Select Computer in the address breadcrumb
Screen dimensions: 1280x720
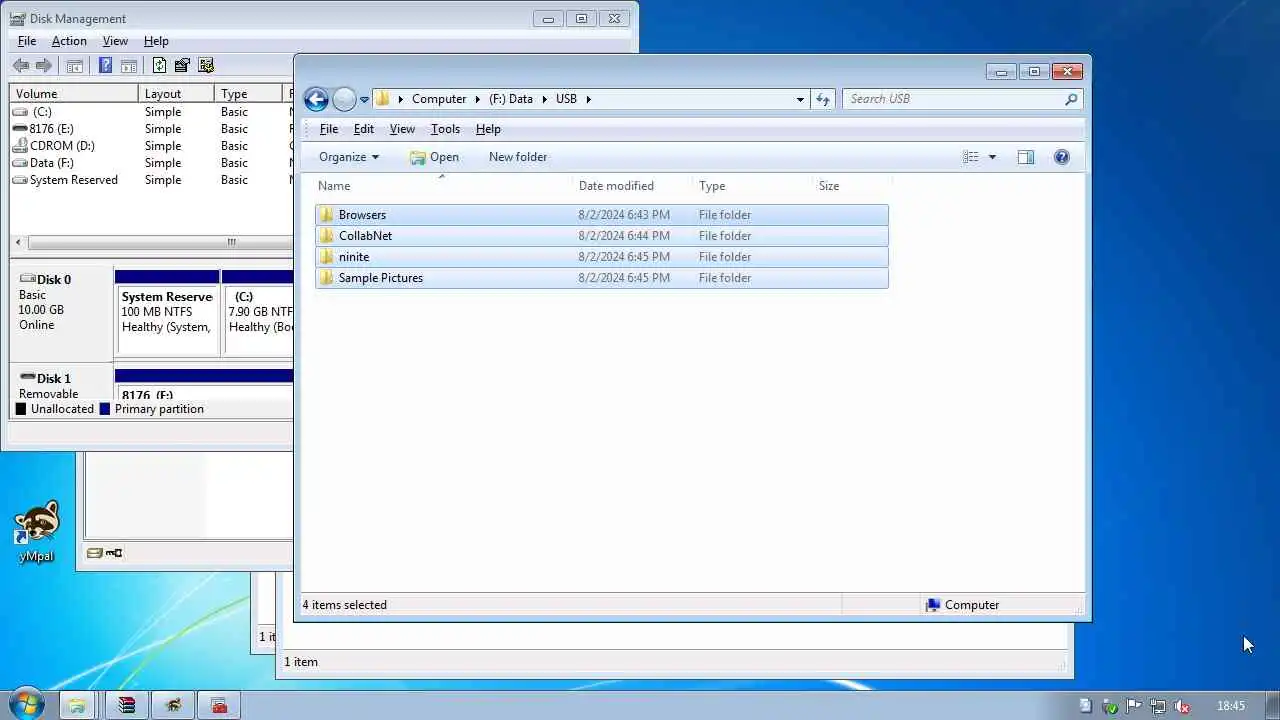[x=439, y=99]
